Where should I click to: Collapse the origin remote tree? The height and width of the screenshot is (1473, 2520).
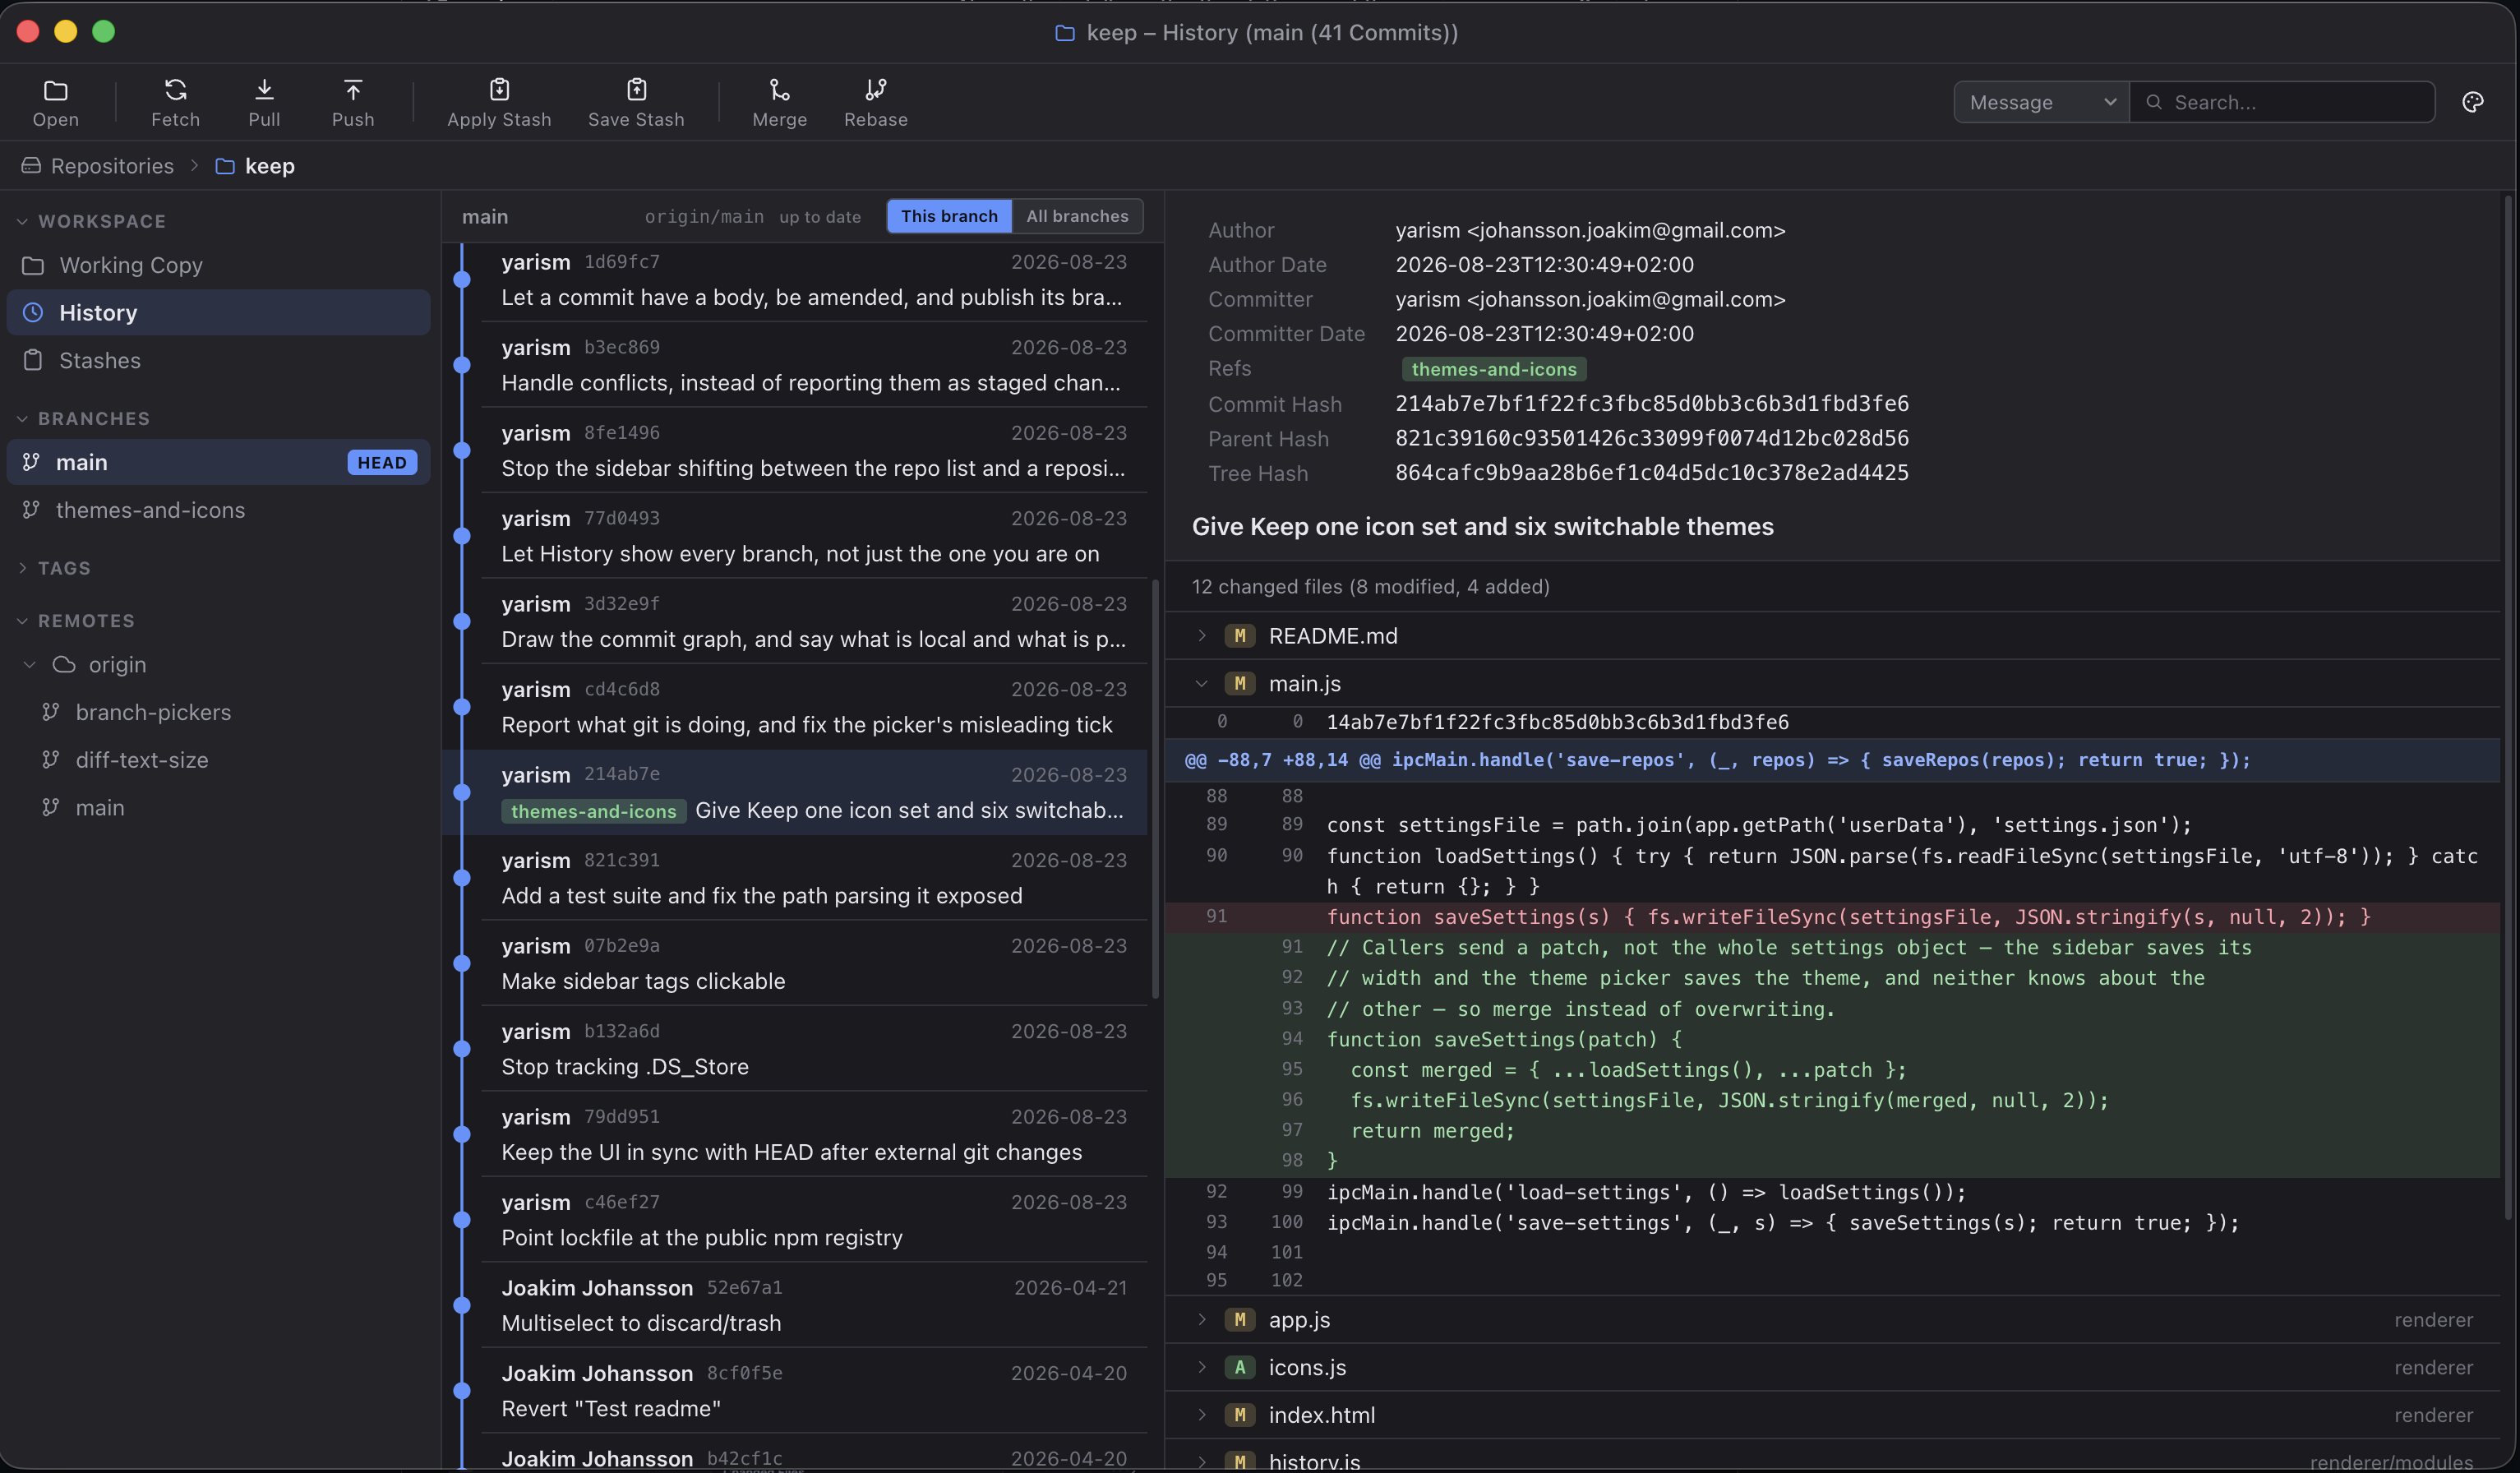(30, 664)
